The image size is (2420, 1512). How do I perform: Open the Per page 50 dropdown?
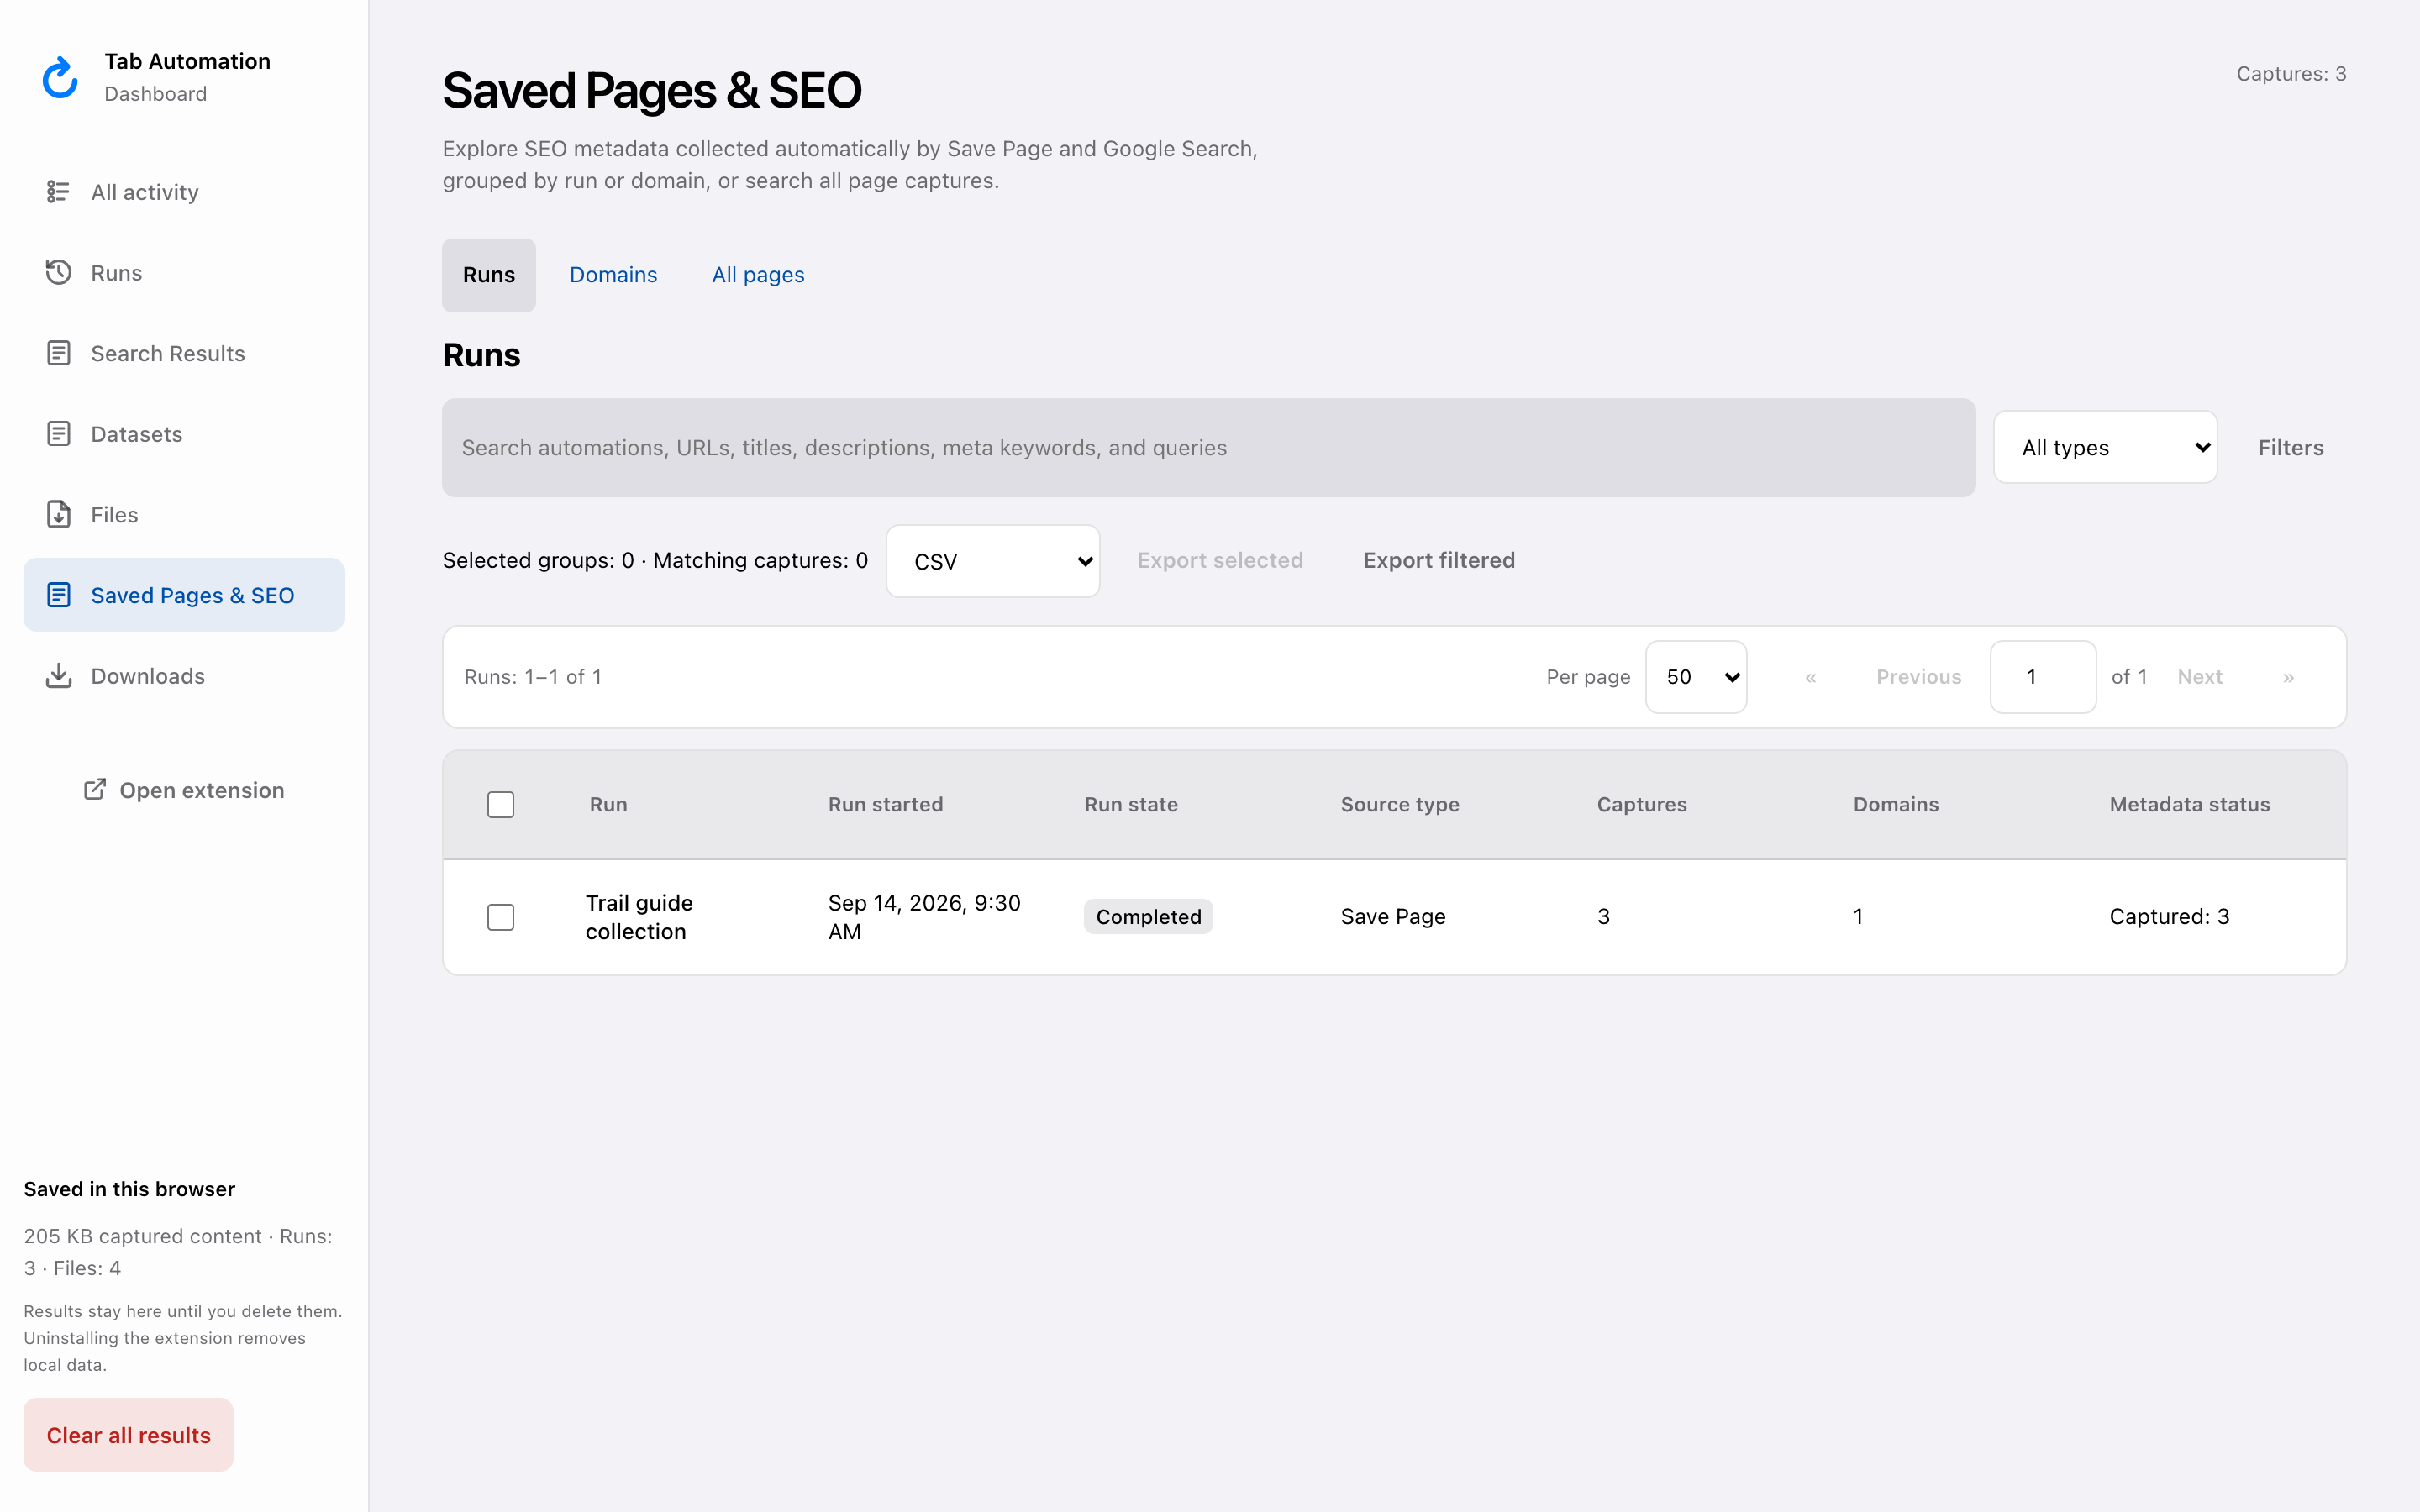coord(1696,677)
